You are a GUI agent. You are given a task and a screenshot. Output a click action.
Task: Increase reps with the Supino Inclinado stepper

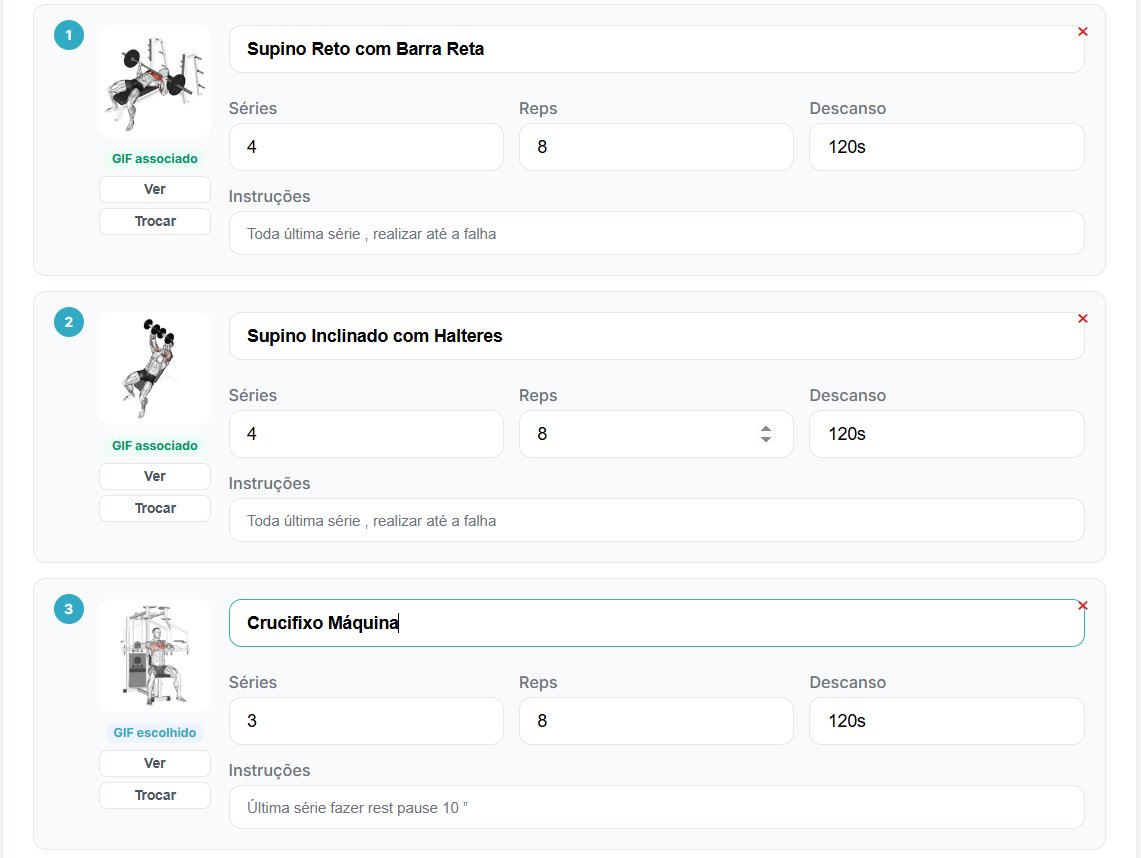766,429
